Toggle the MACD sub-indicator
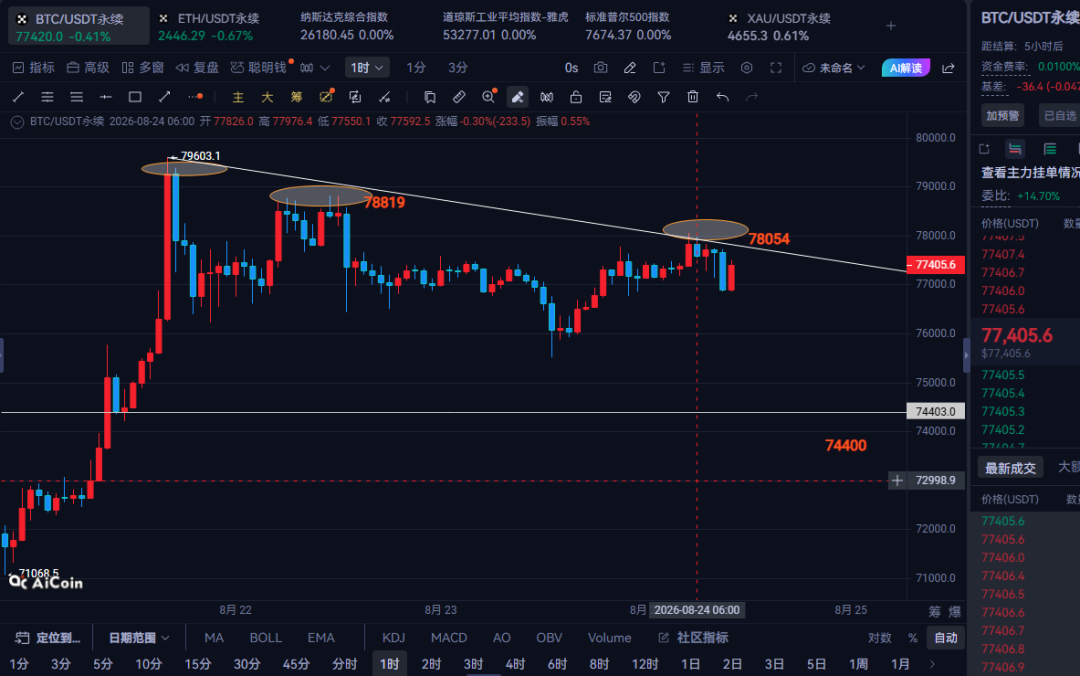Screen dimensions: 1080x676 [x=449, y=637]
